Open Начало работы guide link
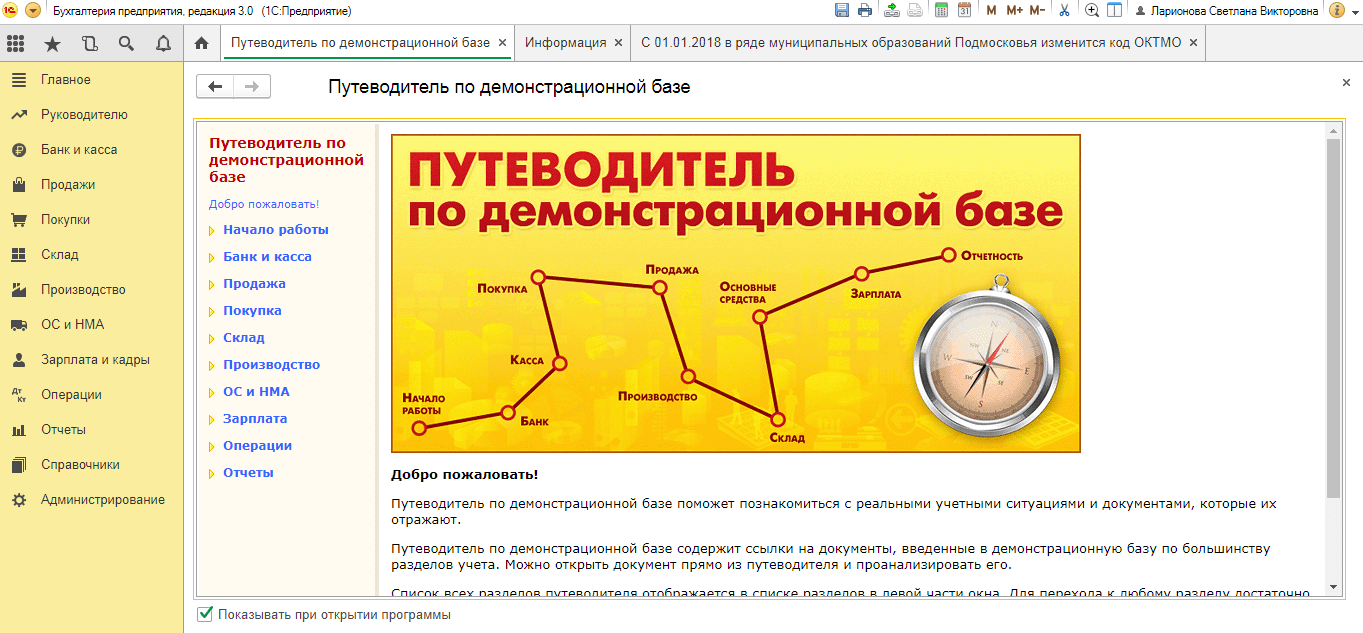Image resolution: width=1363 pixels, height=633 pixels. coord(276,230)
